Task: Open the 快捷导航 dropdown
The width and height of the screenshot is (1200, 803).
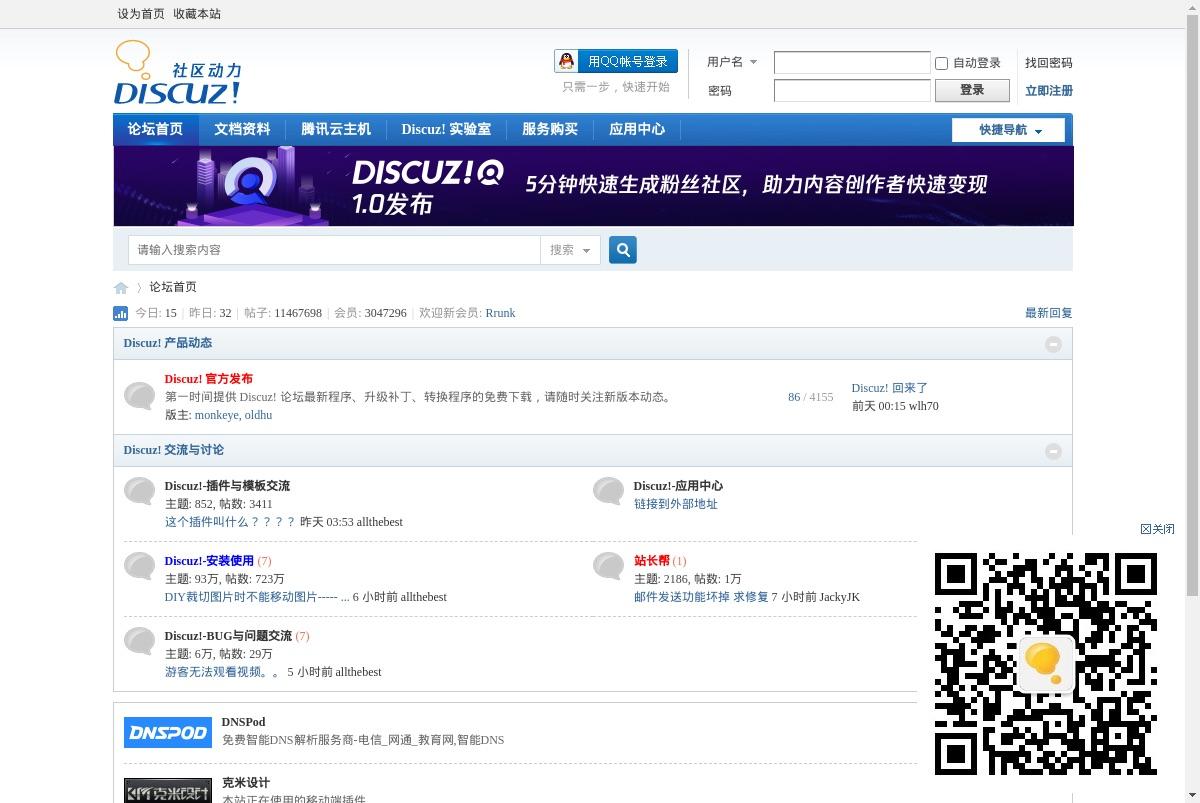Action: point(1008,130)
